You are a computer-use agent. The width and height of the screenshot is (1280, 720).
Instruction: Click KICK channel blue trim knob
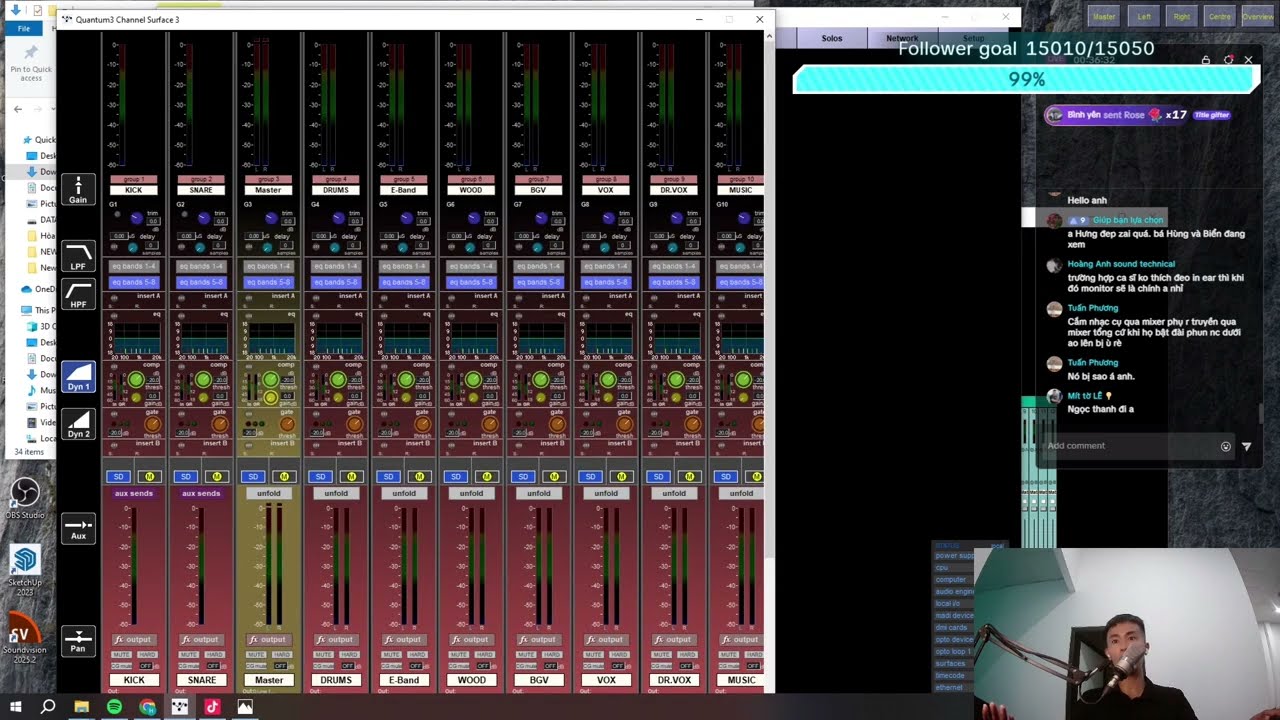pyautogui.click(x=137, y=218)
